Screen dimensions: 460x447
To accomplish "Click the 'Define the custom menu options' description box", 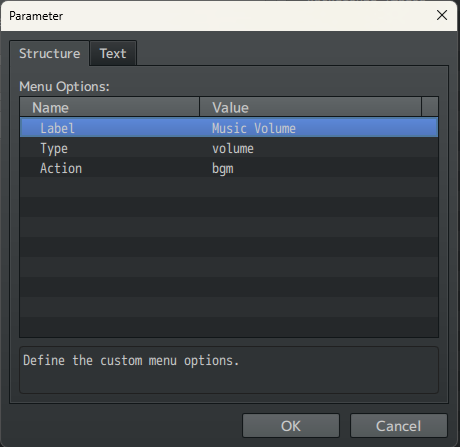I will tap(229, 370).
